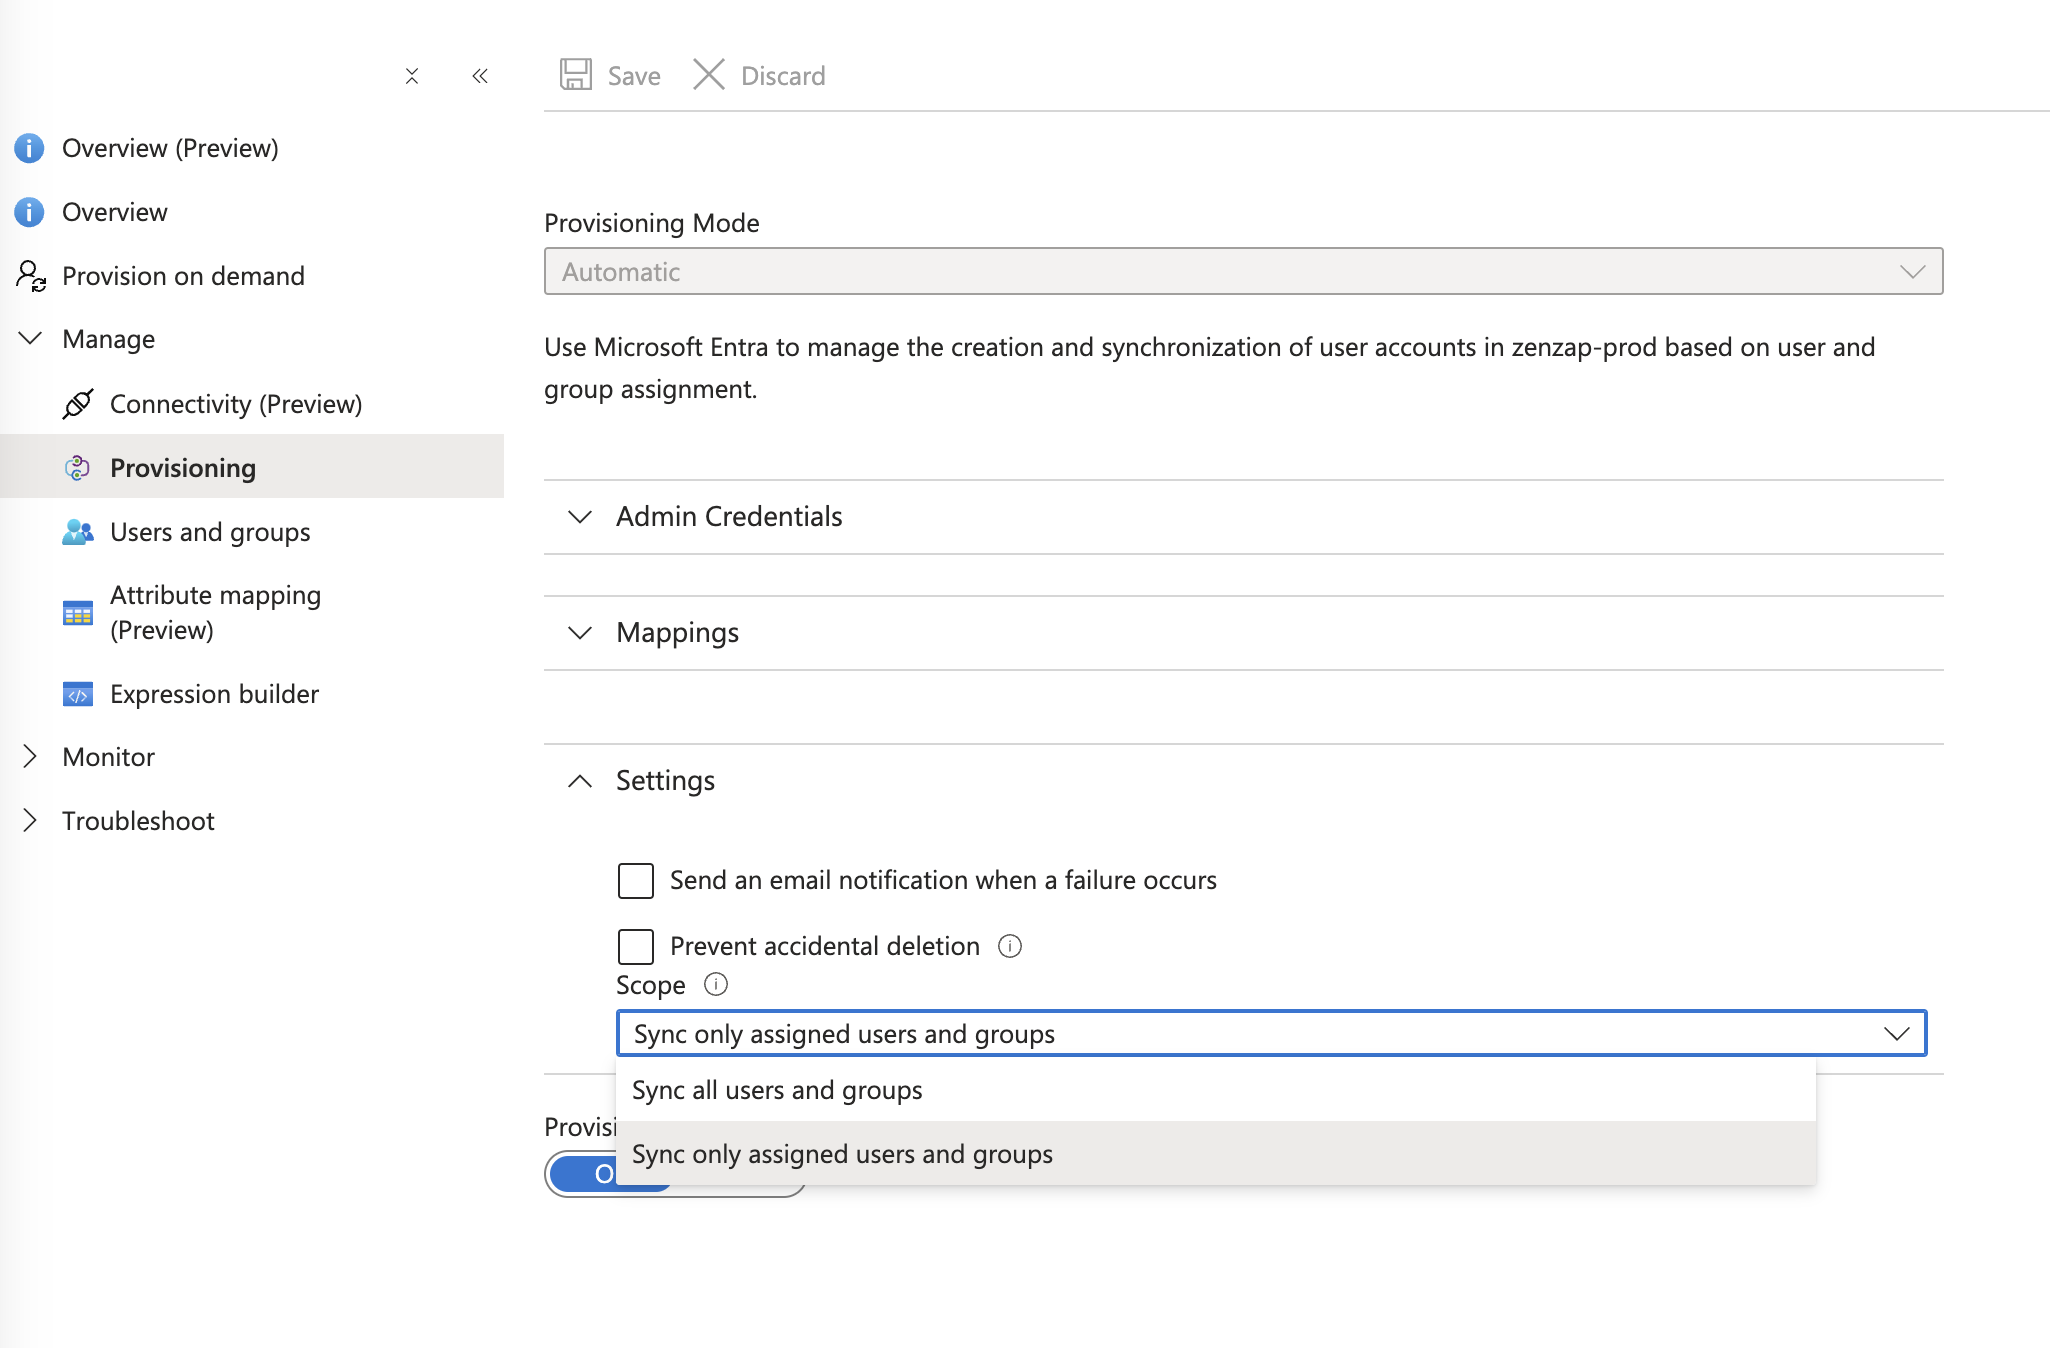Screen dimensions: 2050x1348
Task: Open the Provisioning Mode dropdown
Action: pos(1243,272)
